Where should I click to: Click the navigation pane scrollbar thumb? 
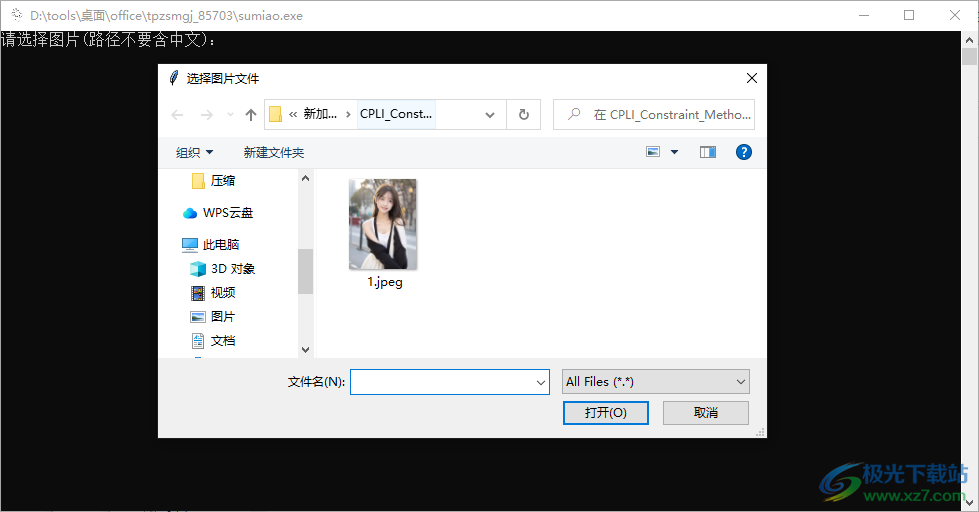pos(305,271)
